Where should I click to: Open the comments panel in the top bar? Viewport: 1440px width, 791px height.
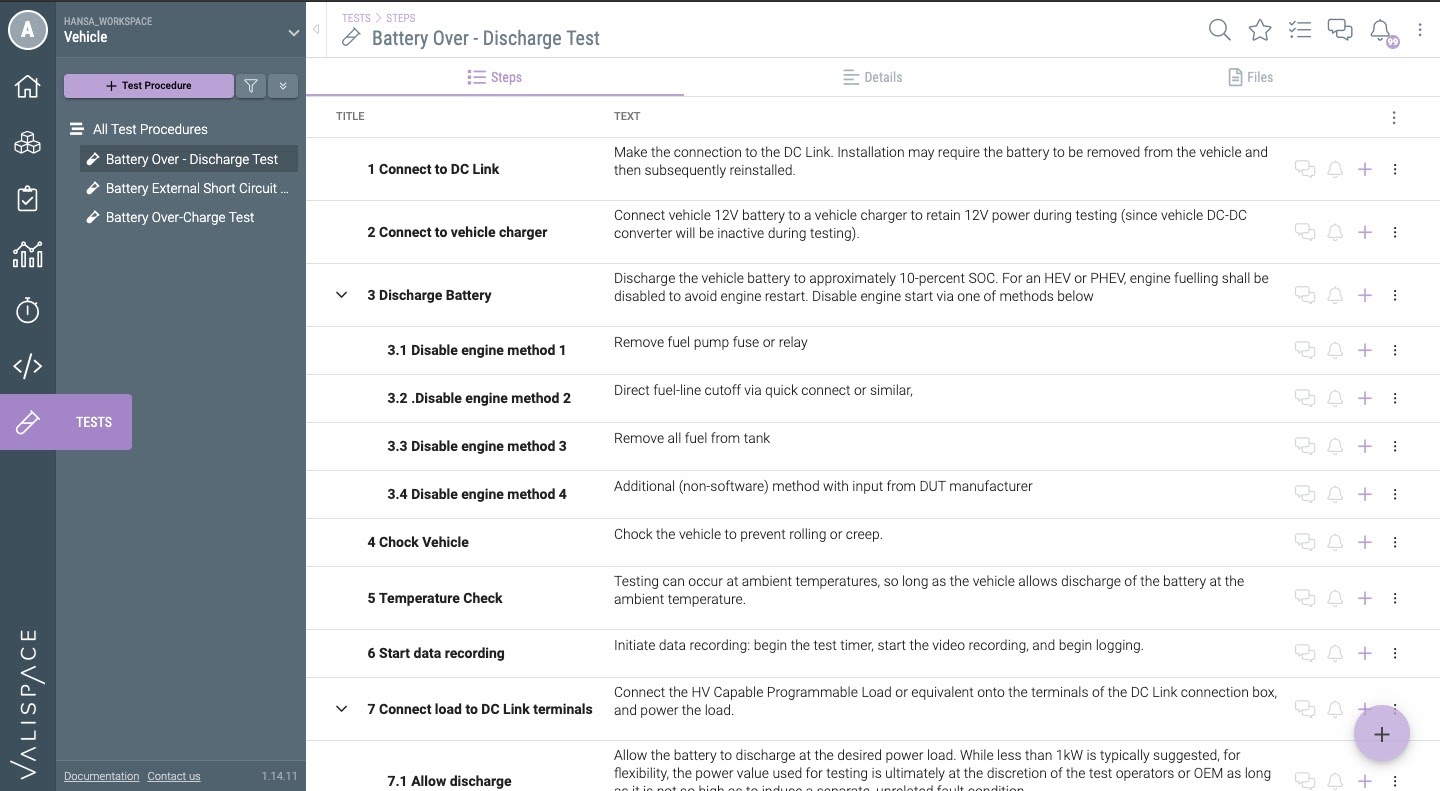click(1339, 30)
